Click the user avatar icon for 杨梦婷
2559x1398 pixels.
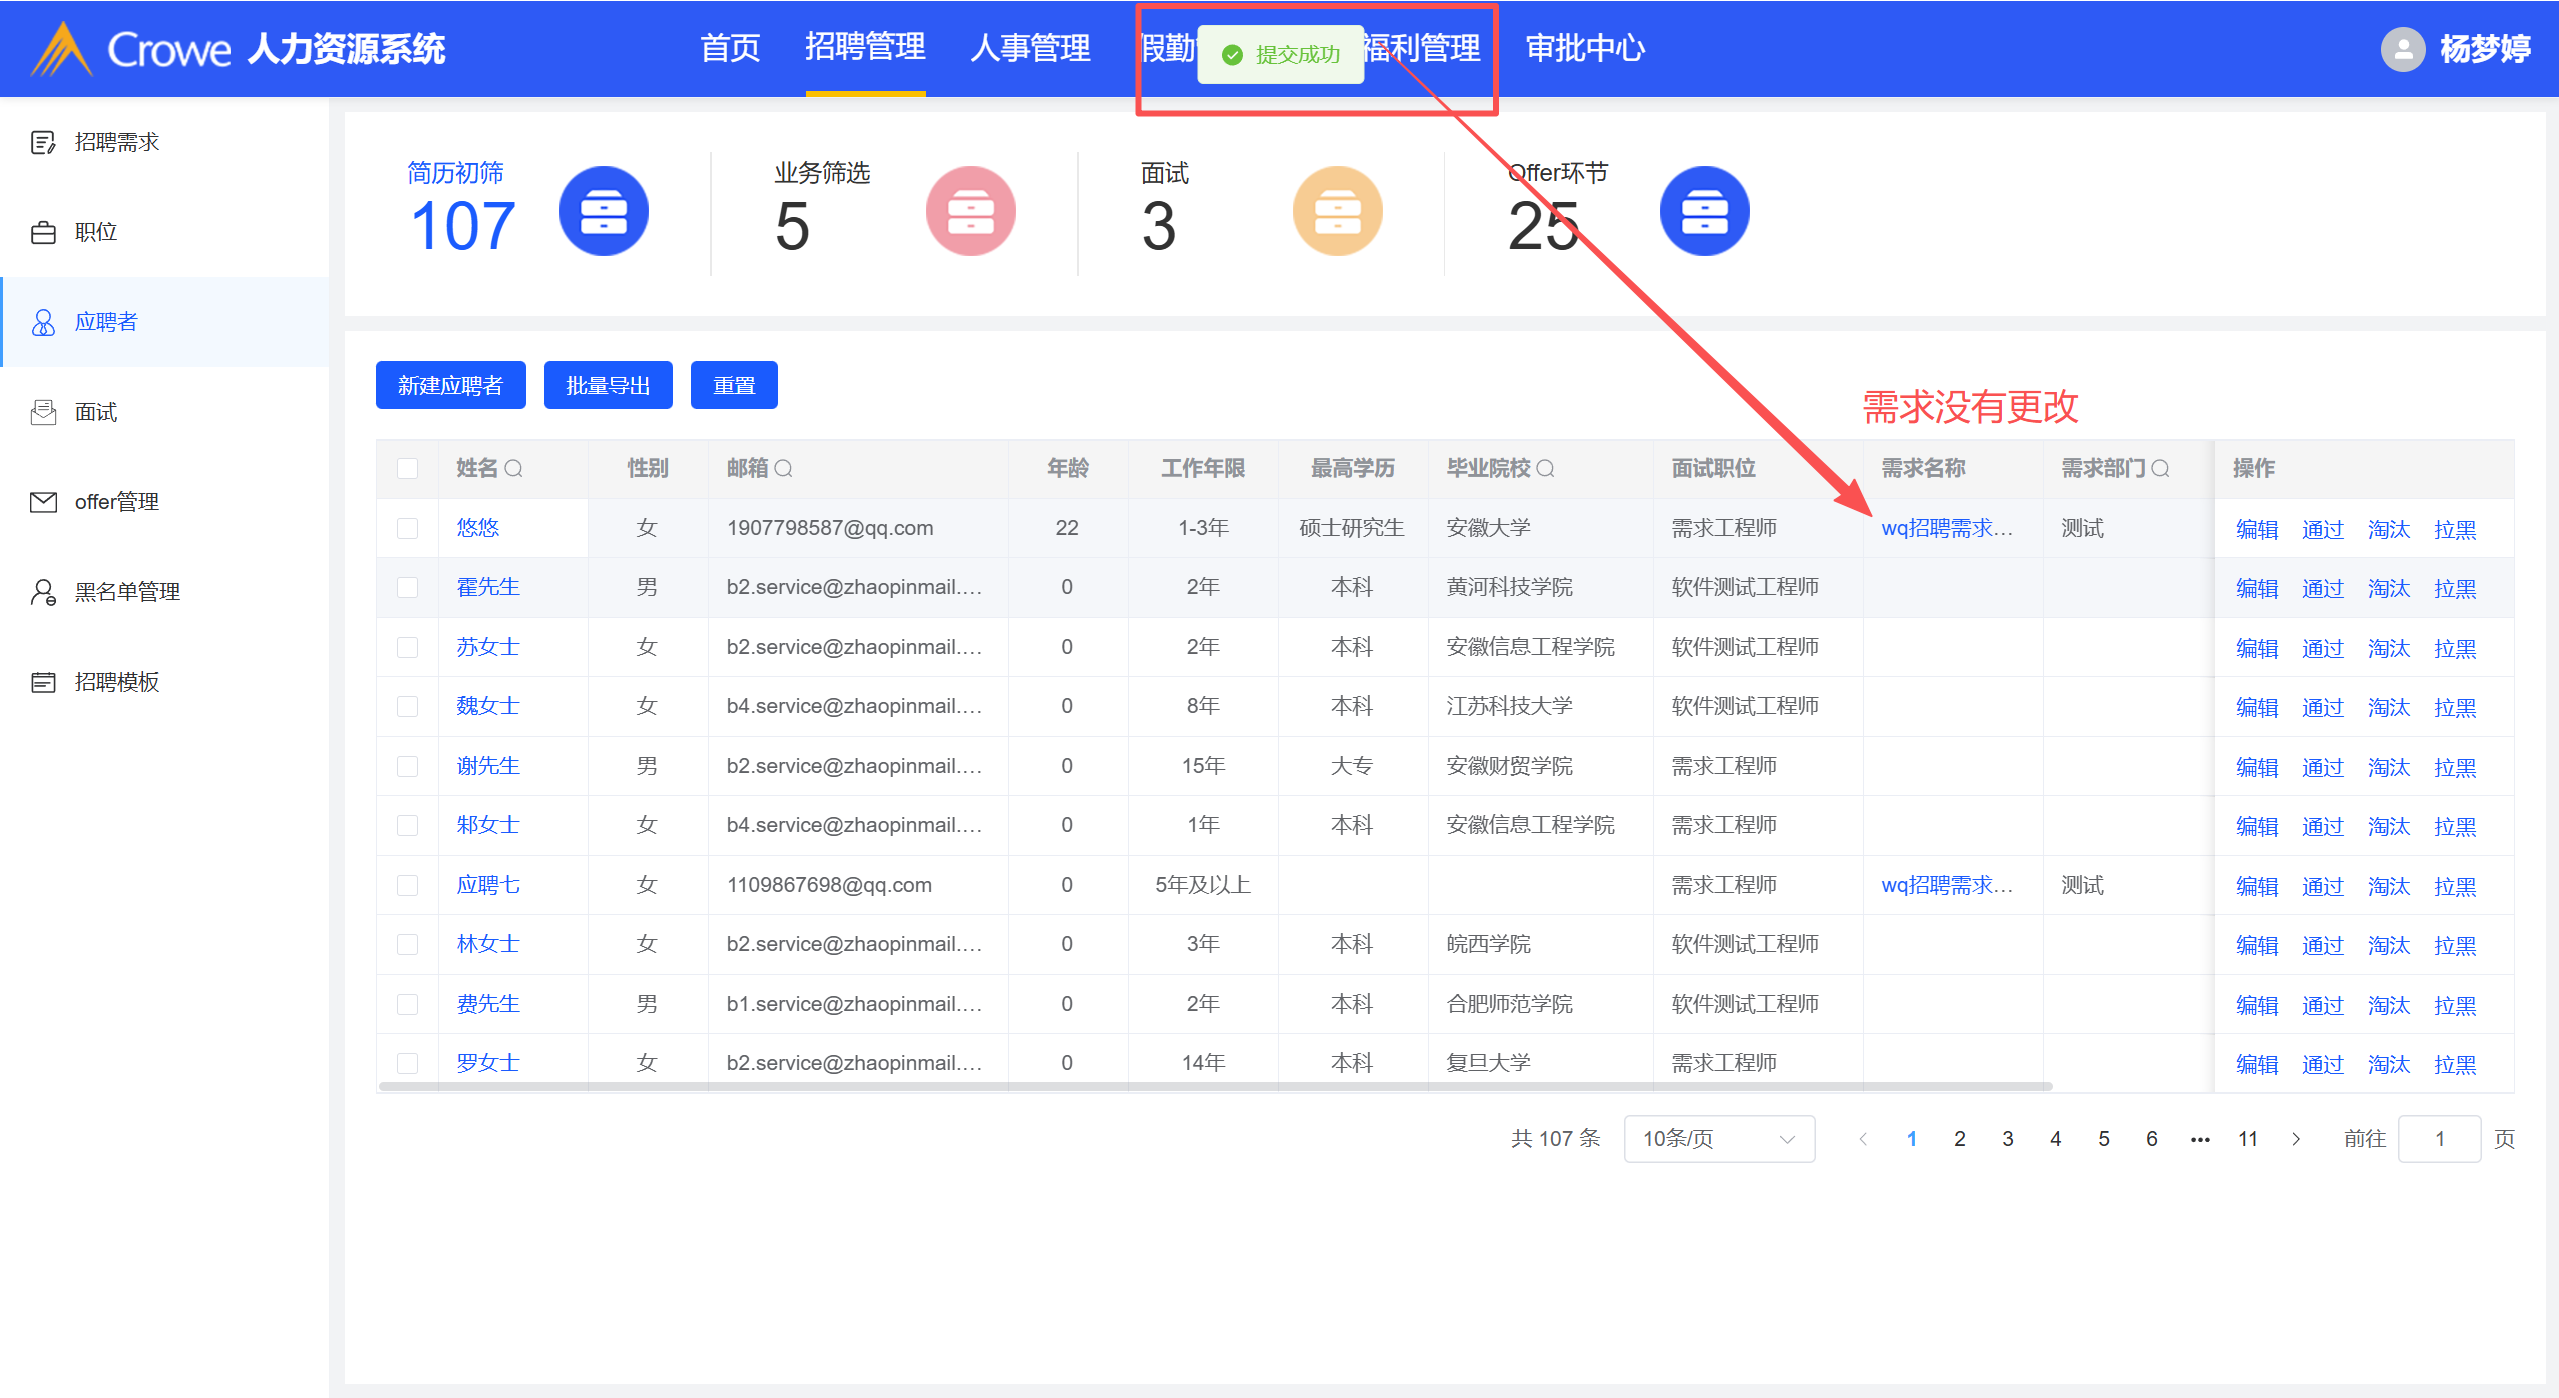pos(2402,48)
